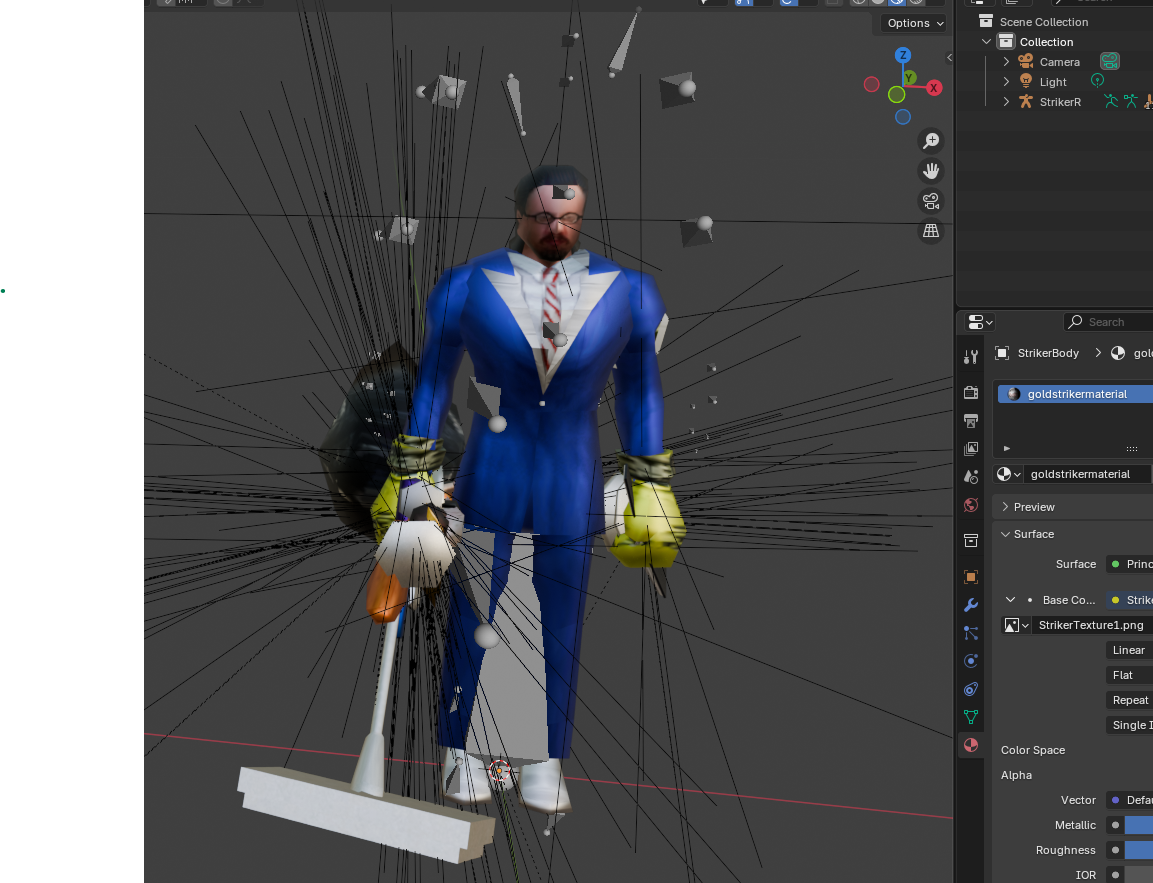Screen dimensions: 1153x883
Task: Open the Output properties tab
Action: (x=971, y=421)
